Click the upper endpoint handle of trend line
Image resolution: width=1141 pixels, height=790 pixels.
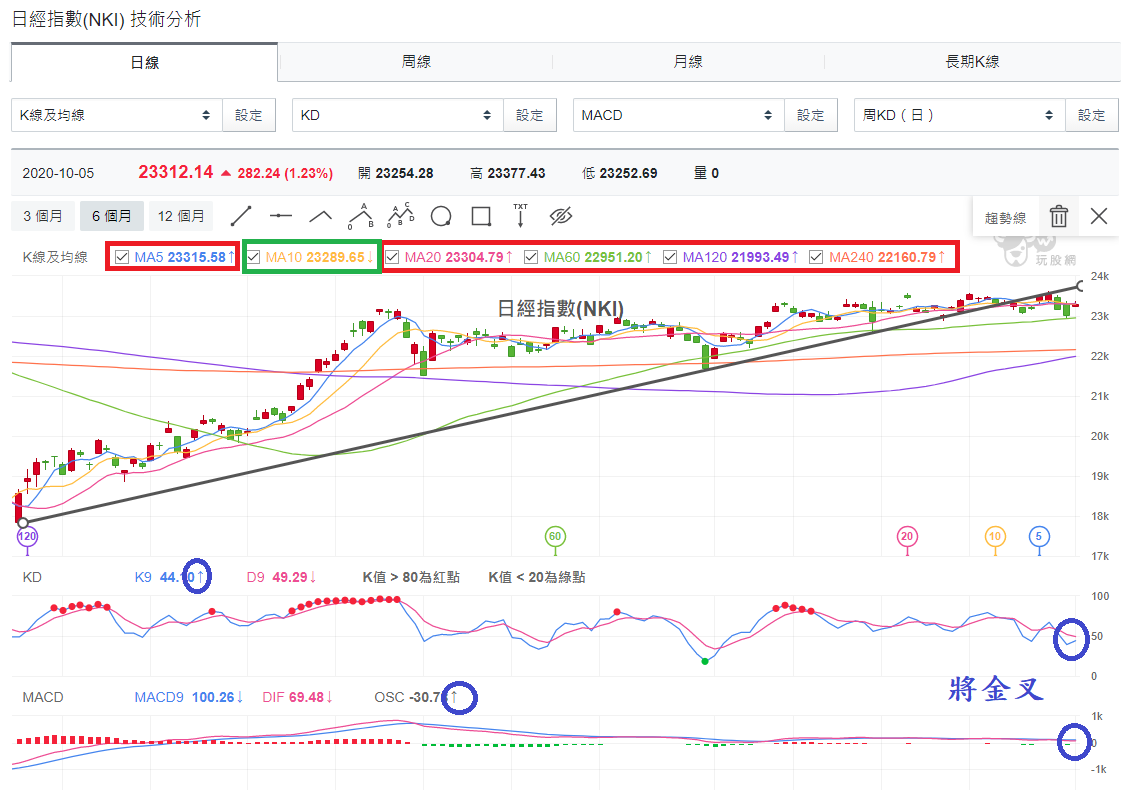[1081, 285]
